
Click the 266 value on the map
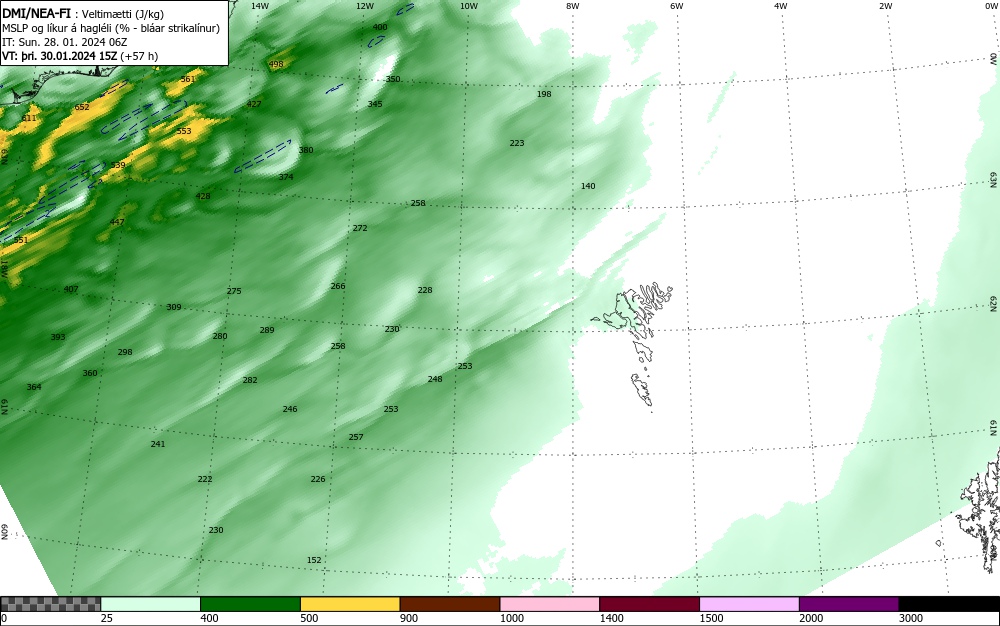pyautogui.click(x=337, y=286)
